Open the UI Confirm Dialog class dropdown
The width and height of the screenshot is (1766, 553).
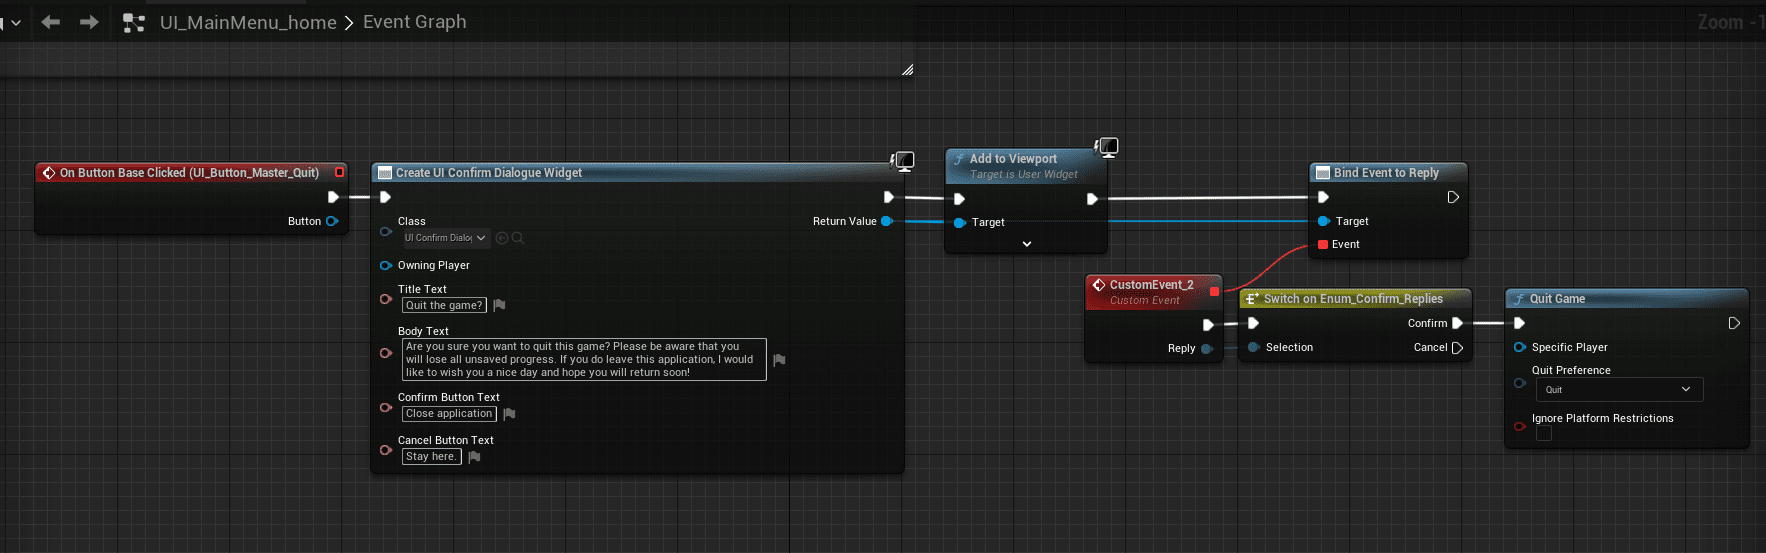click(x=445, y=238)
